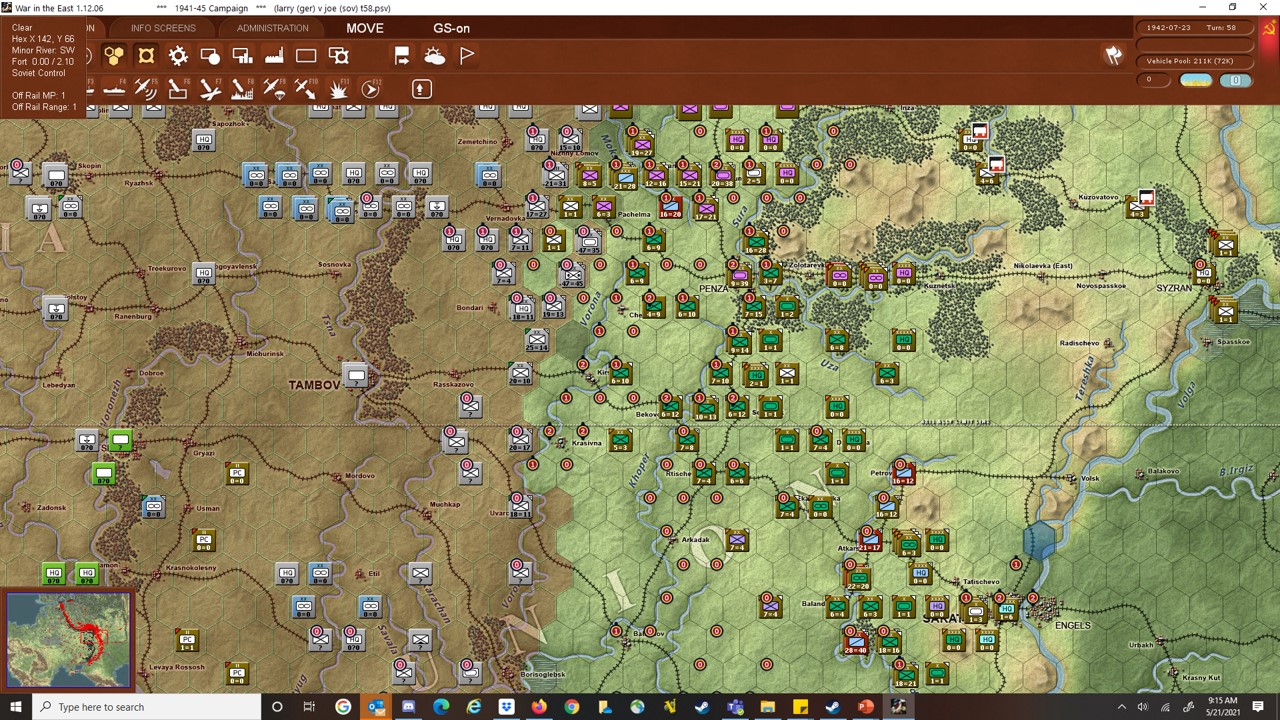
Task: Click the rectangle-with-bar-chart toolbar icon
Action: [x=242, y=56]
